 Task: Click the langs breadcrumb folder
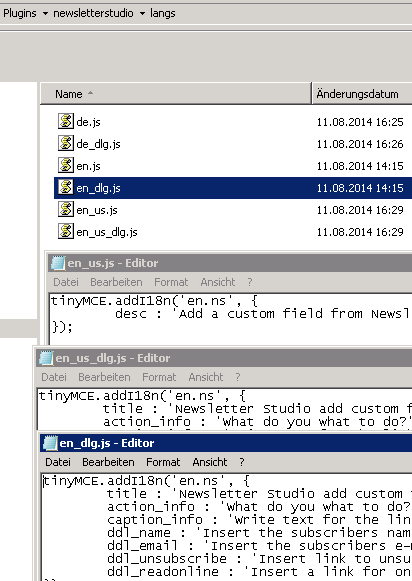tap(163, 13)
